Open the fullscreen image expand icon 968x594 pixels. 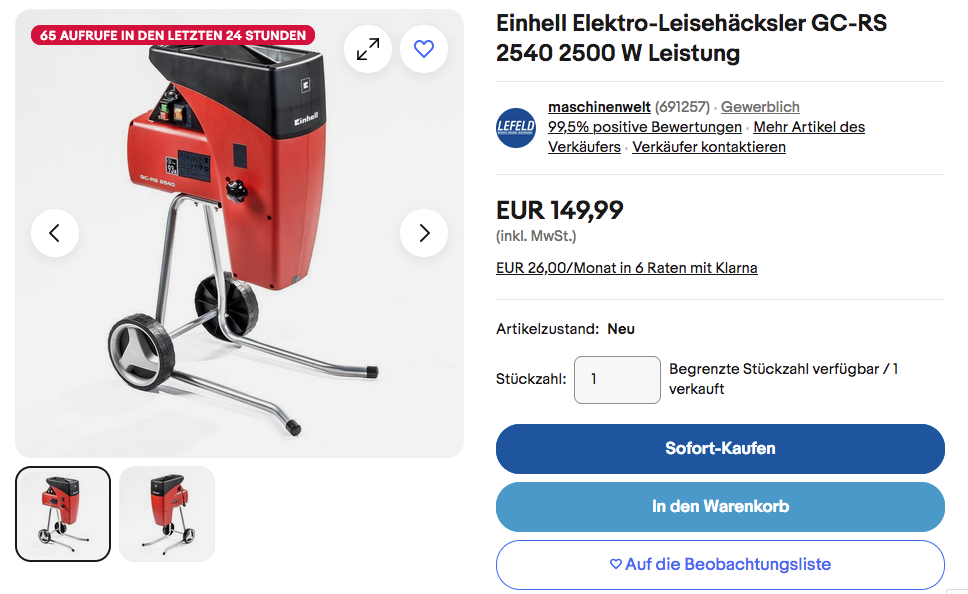click(368, 49)
